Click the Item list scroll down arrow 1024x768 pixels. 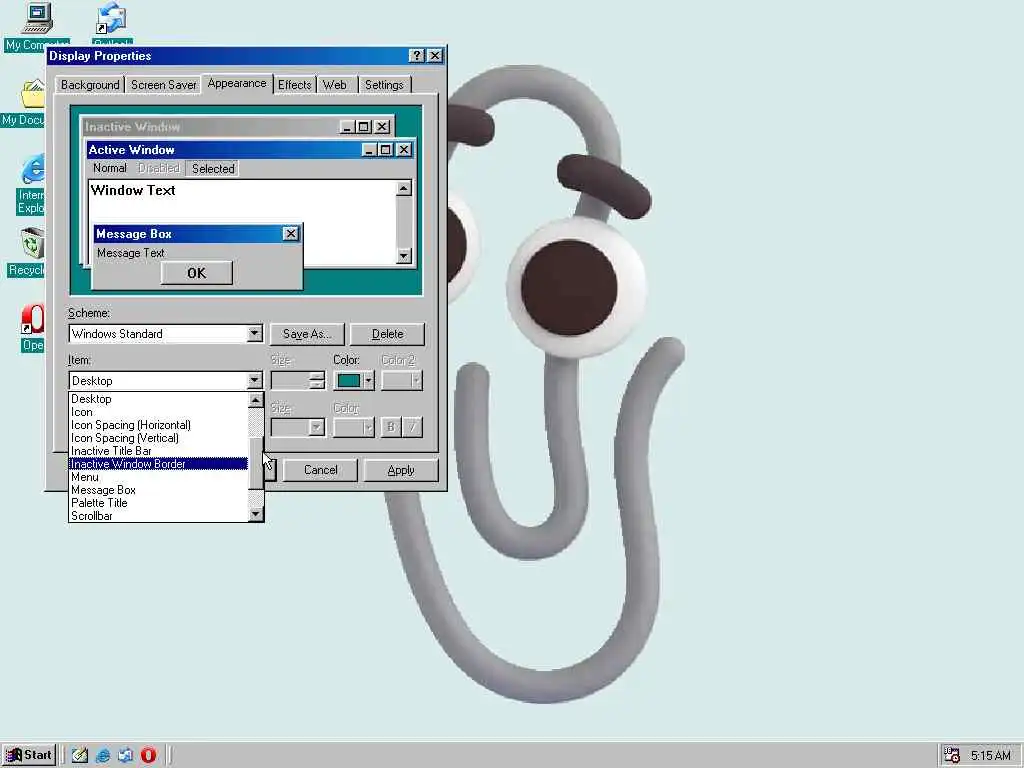click(256, 515)
